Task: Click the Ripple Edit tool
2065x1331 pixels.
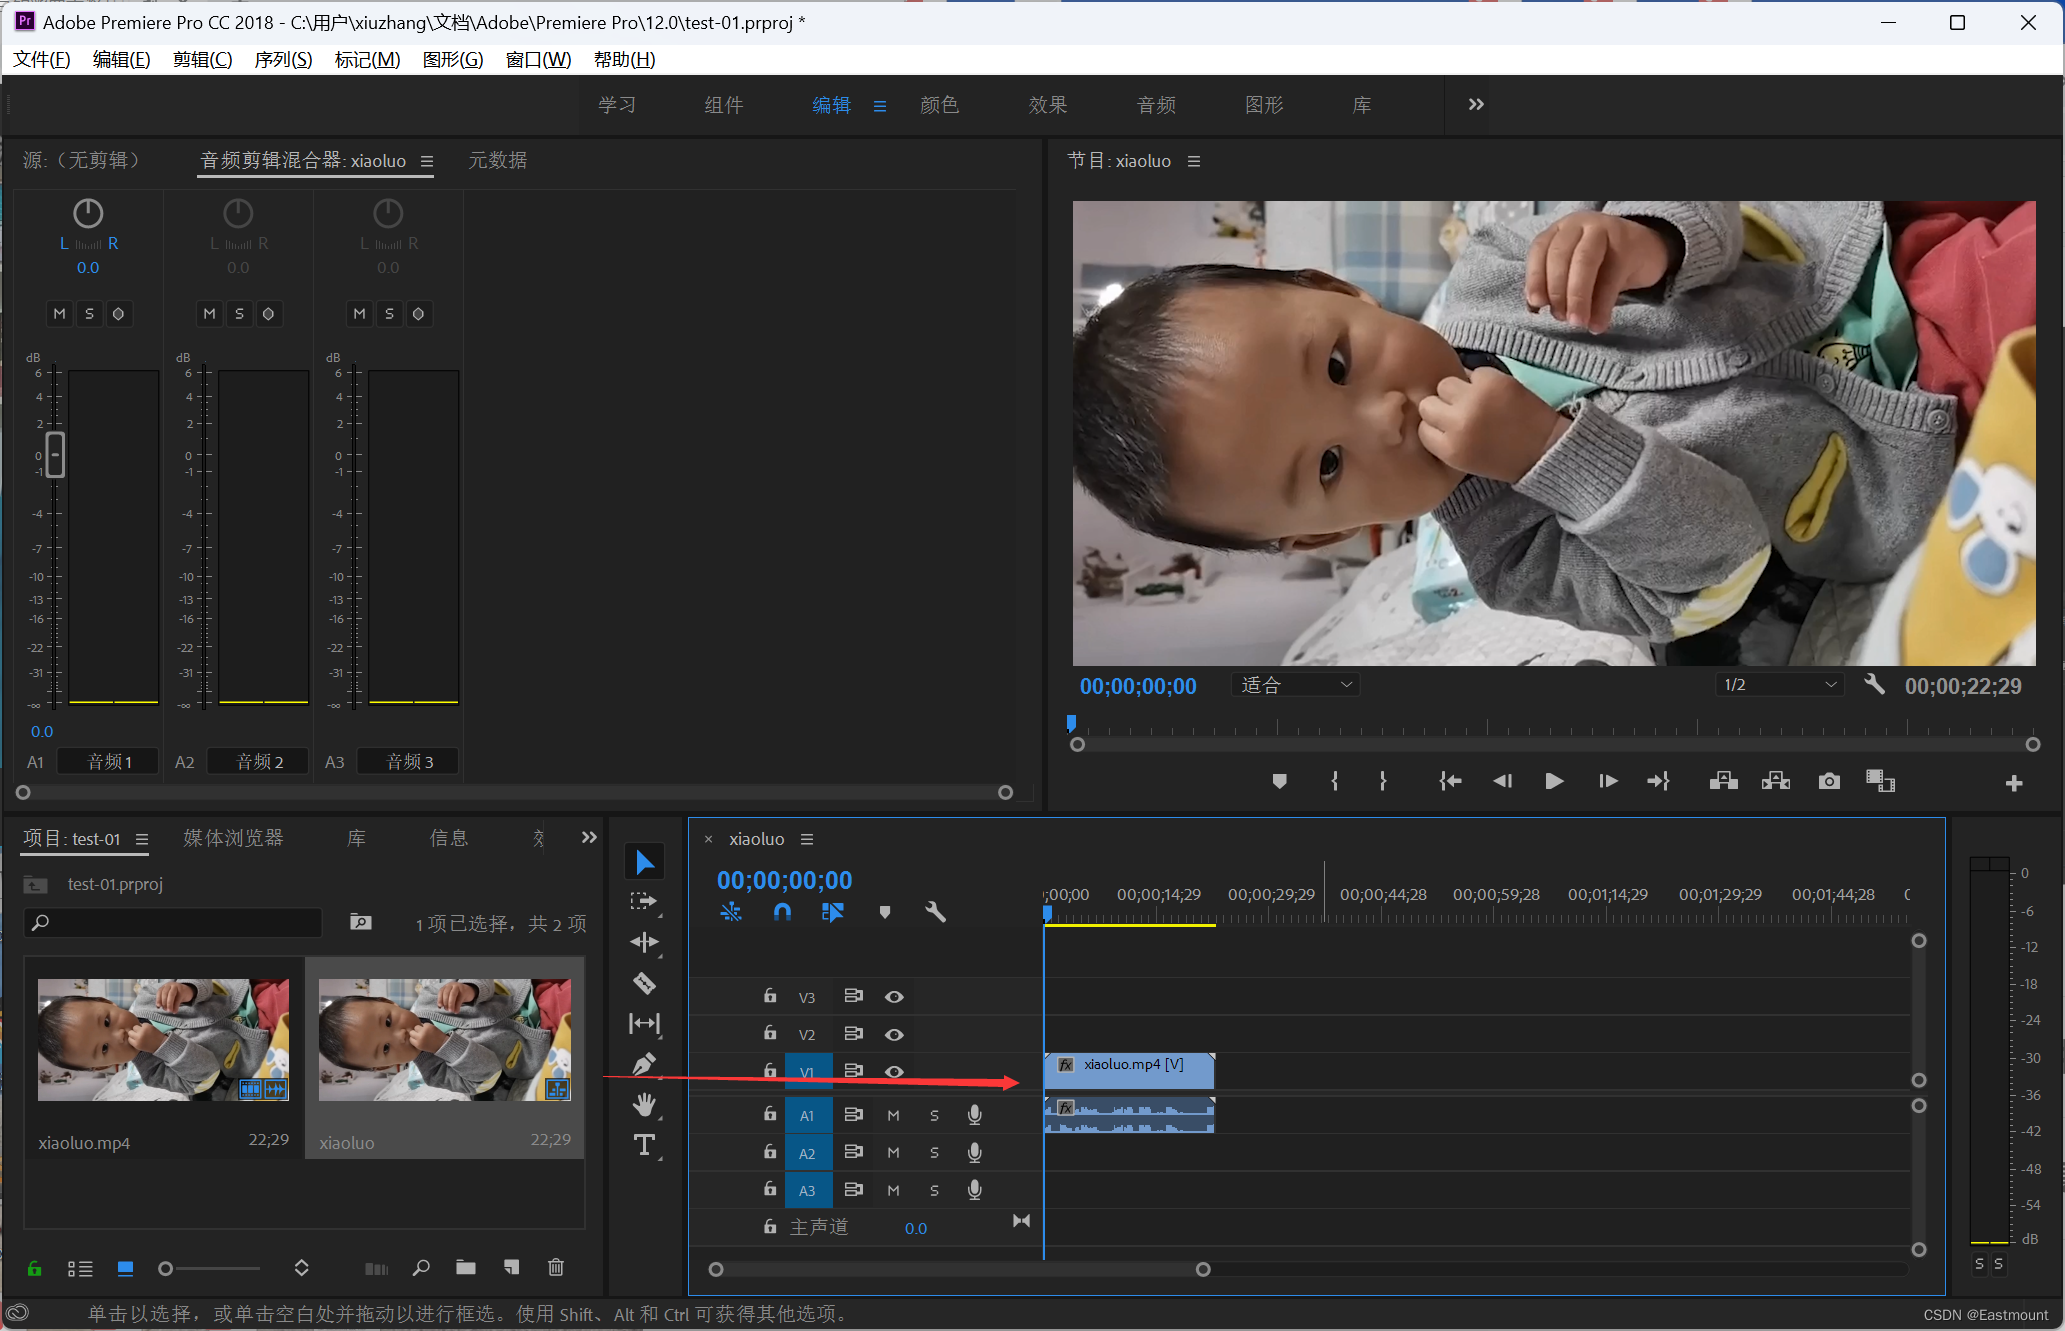Action: [x=645, y=942]
